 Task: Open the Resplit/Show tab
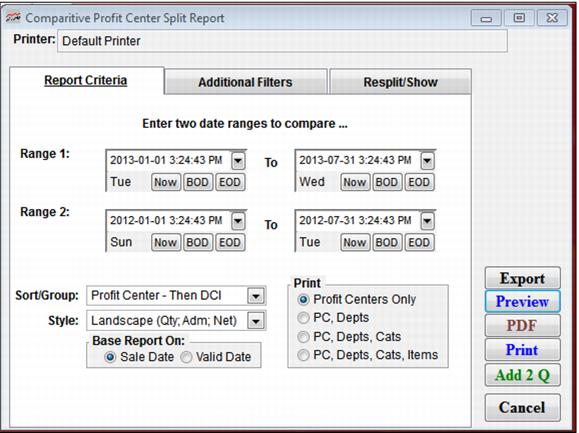coord(400,82)
